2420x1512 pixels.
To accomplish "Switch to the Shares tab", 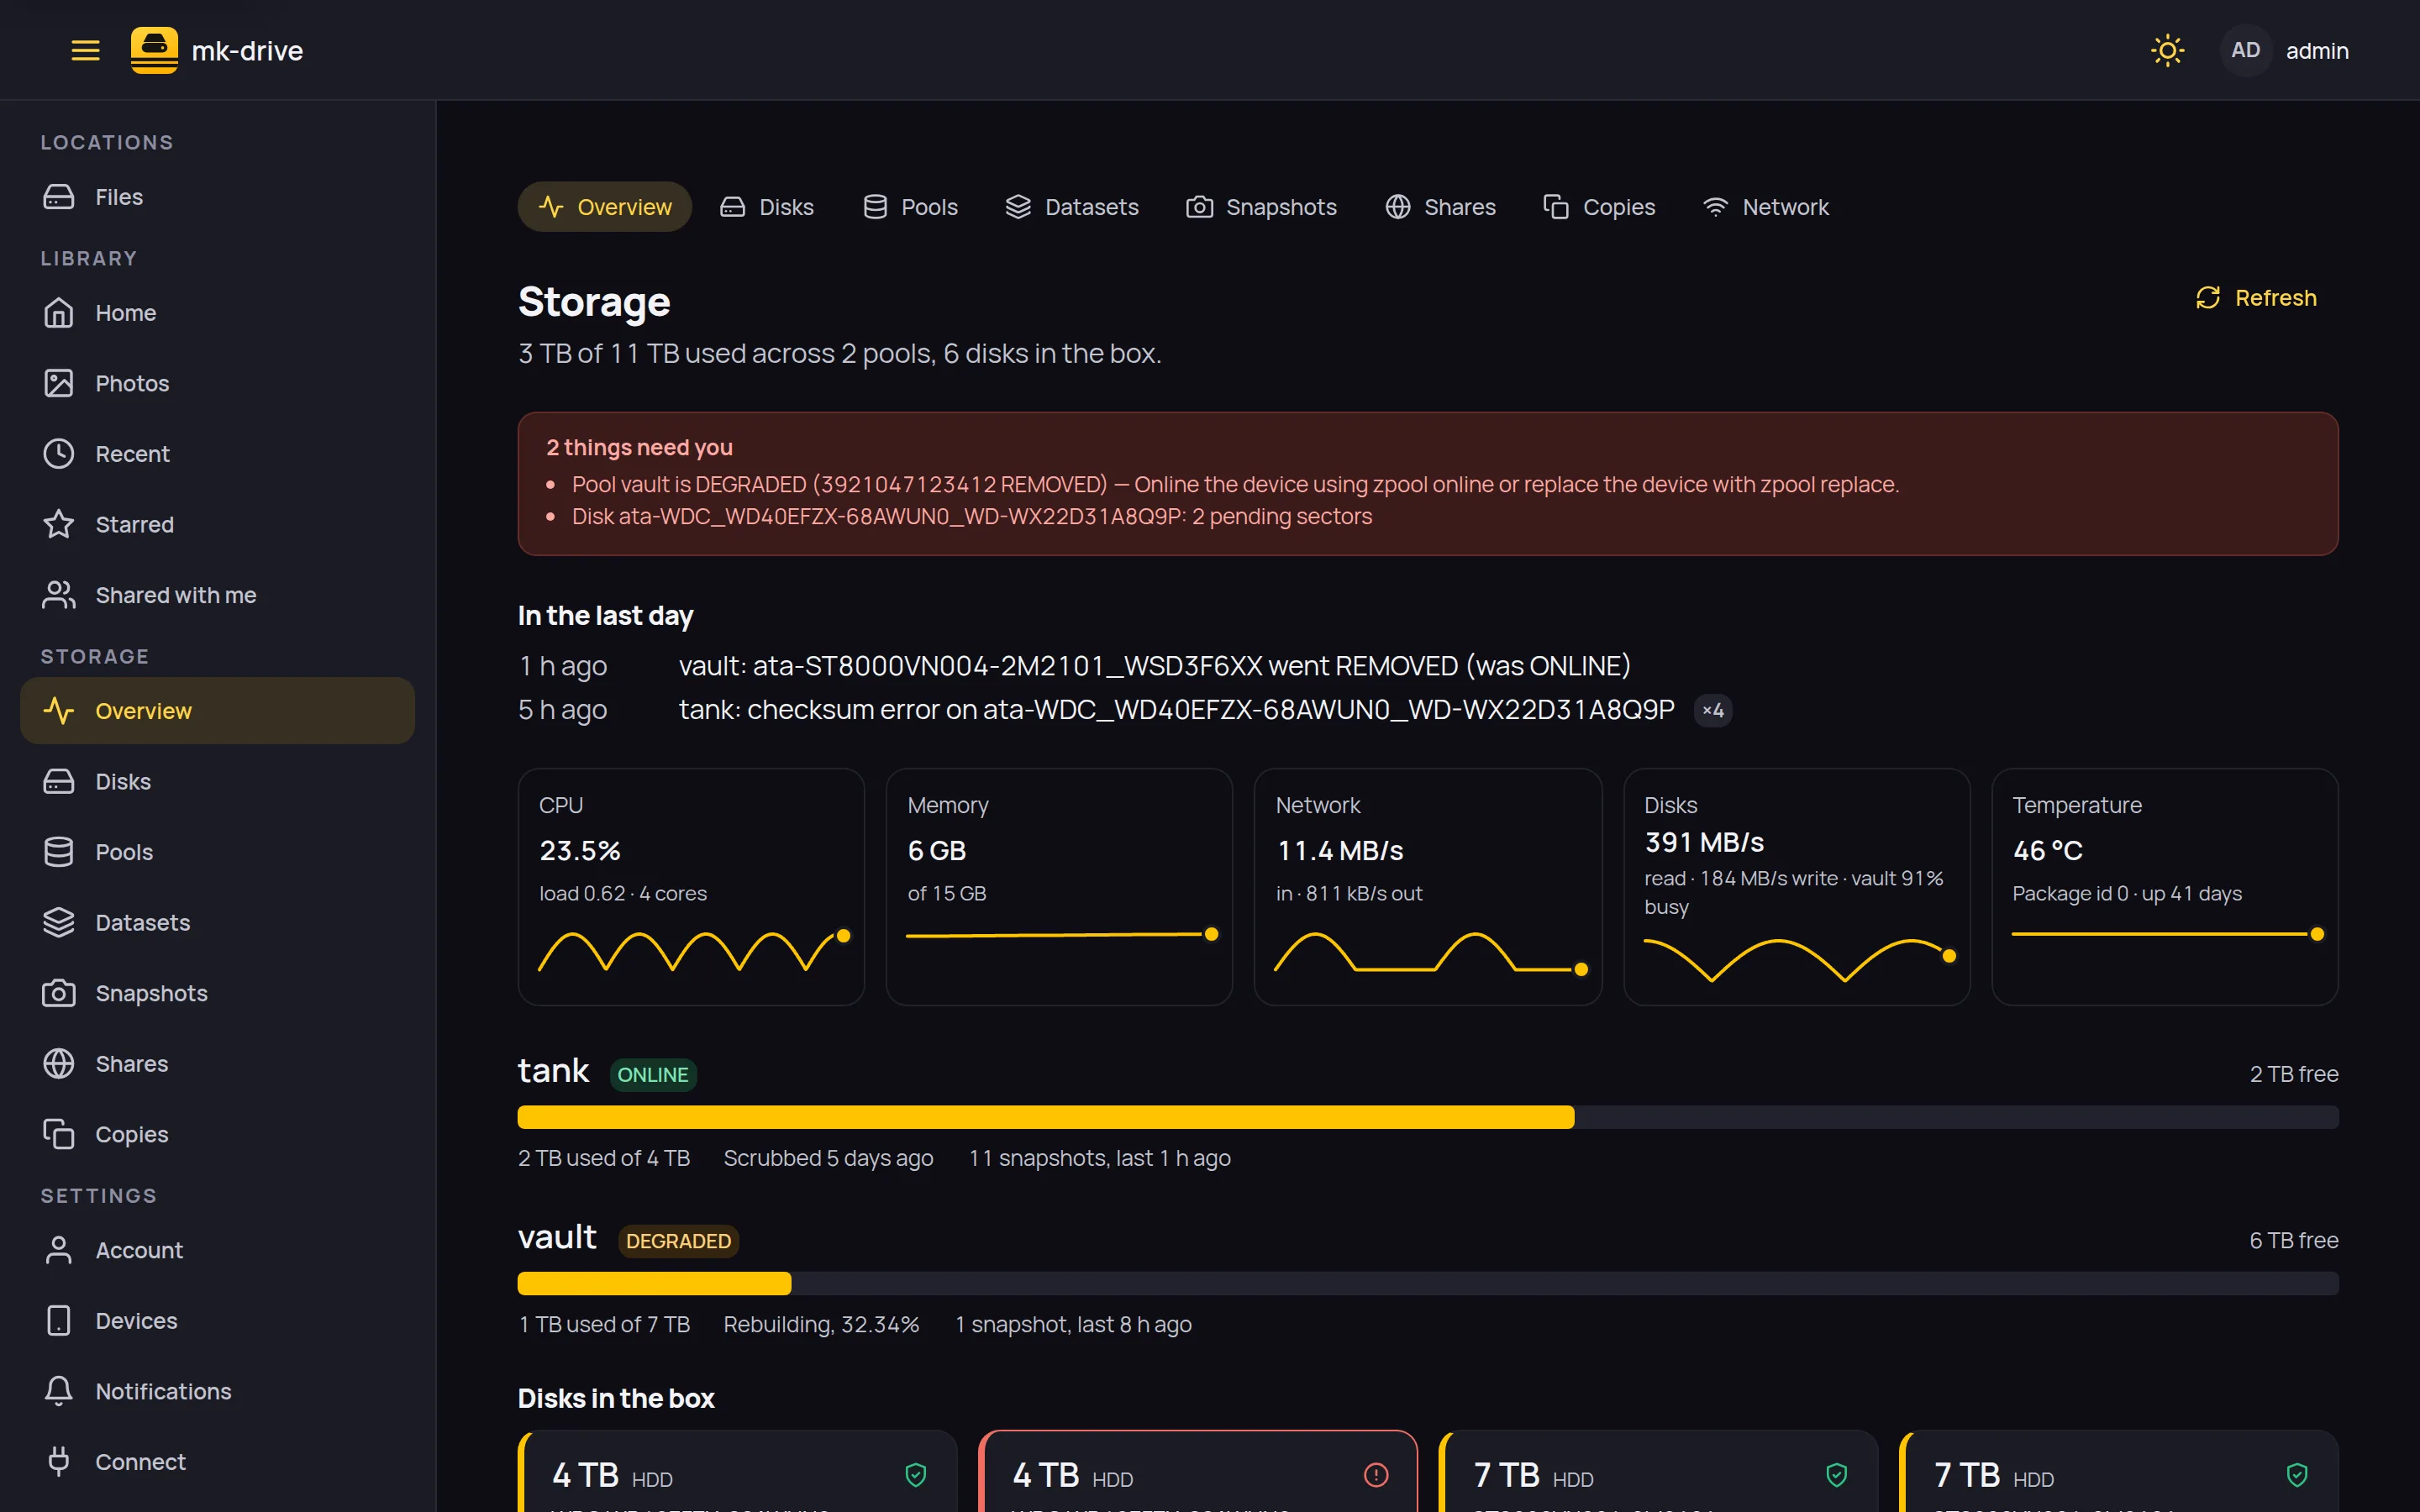I will tap(1440, 207).
